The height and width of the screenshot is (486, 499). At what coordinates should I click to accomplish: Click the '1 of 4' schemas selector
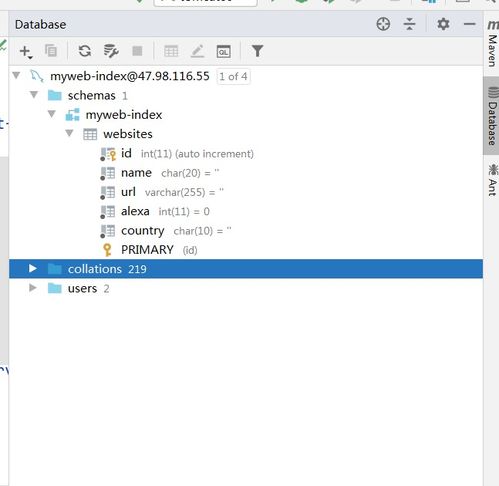233,77
